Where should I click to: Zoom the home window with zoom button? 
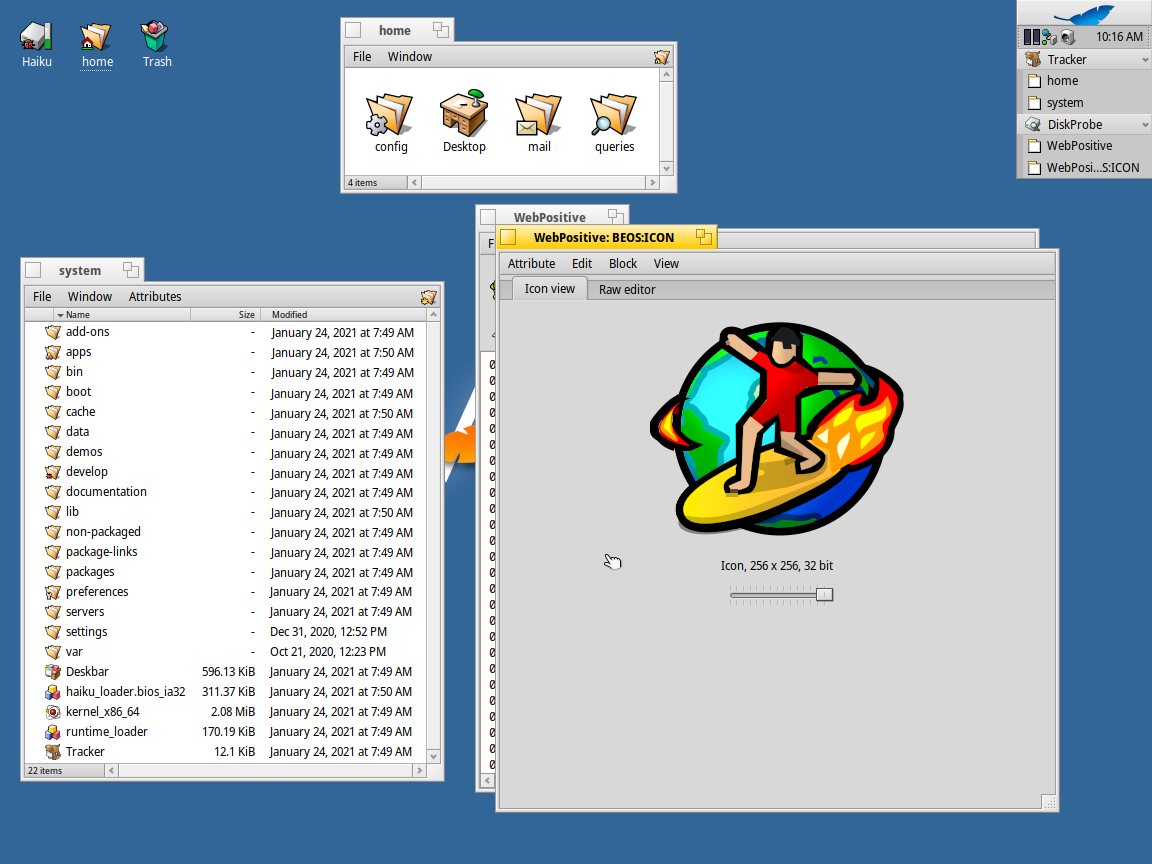441,29
